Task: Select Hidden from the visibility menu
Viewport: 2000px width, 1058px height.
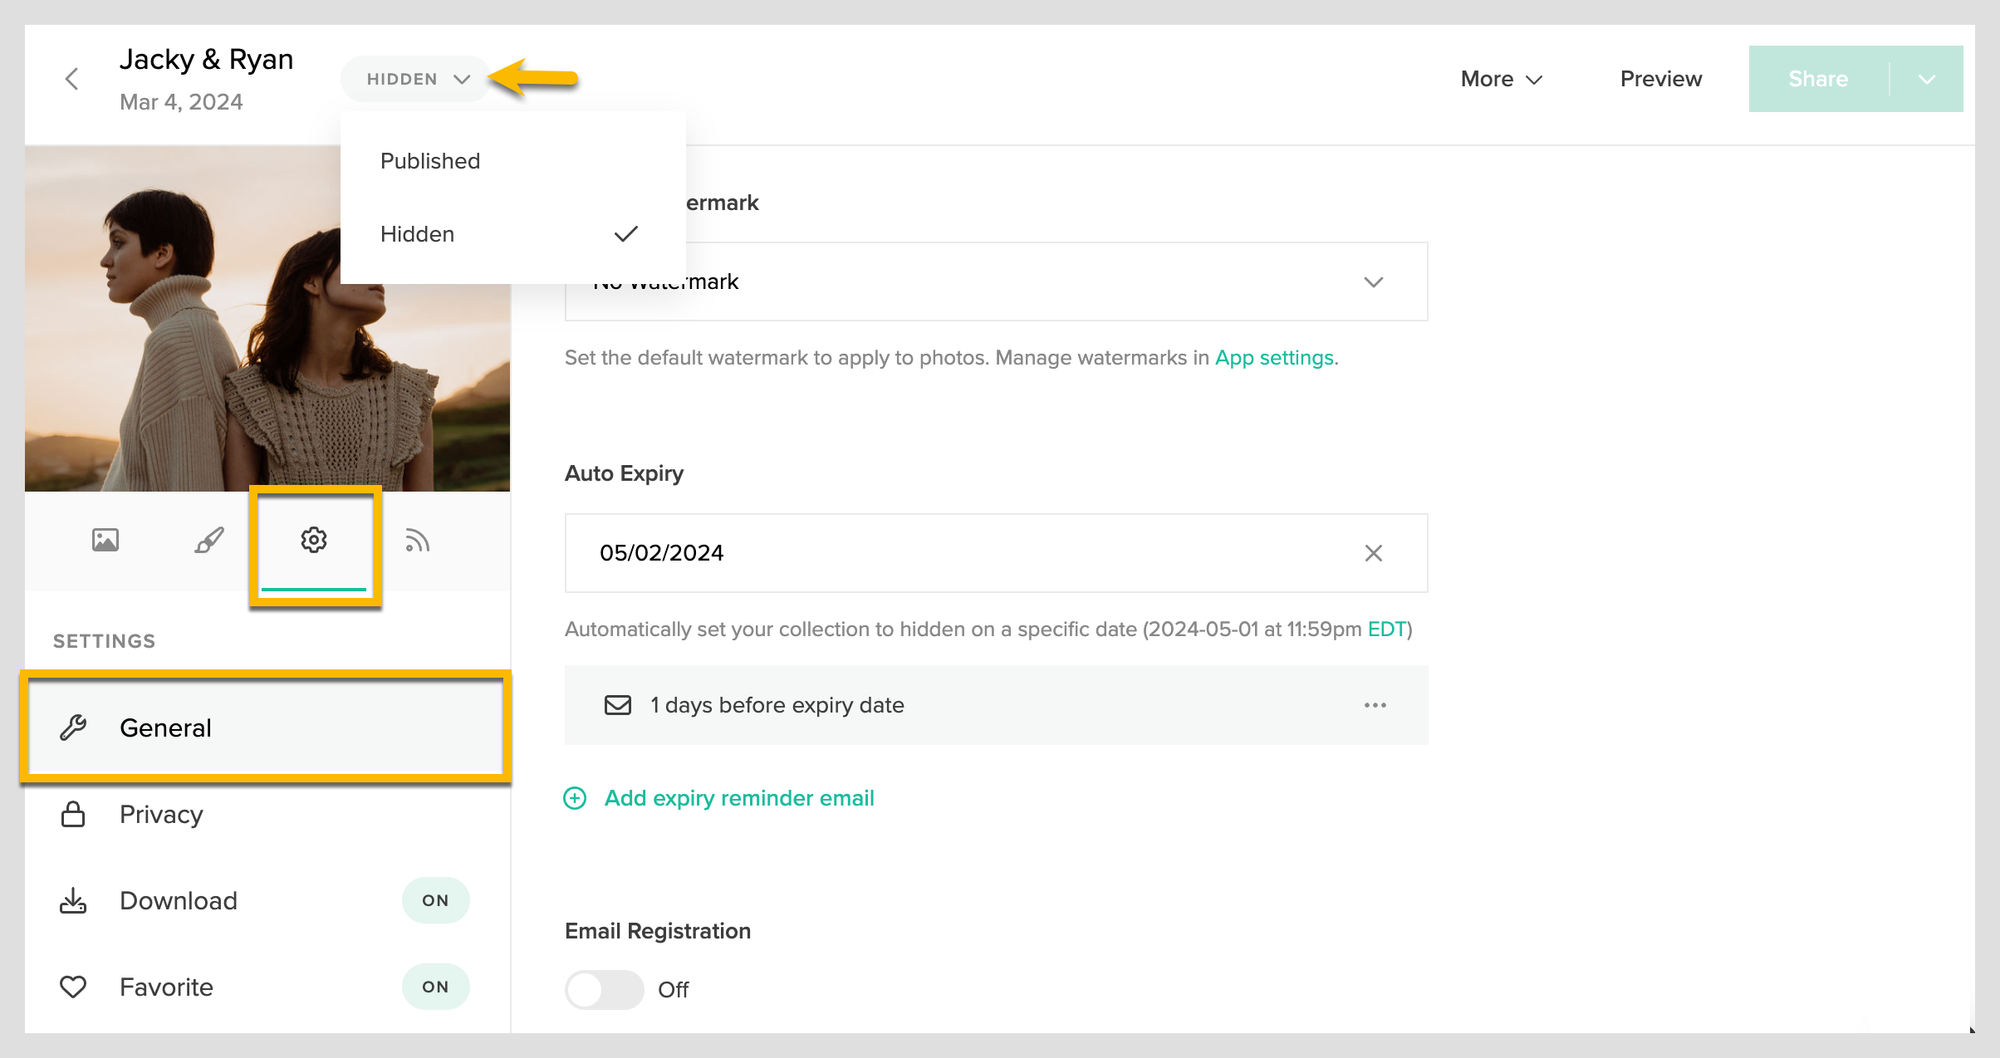Action: point(418,233)
